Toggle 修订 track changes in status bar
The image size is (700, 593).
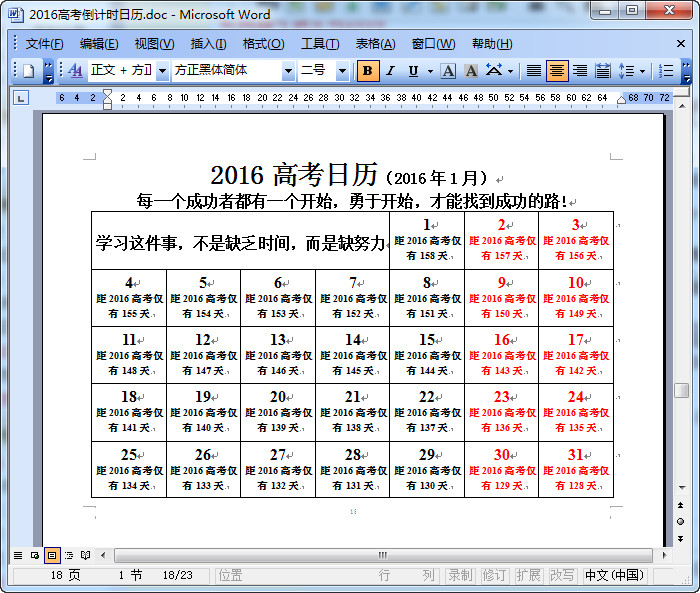click(x=494, y=575)
